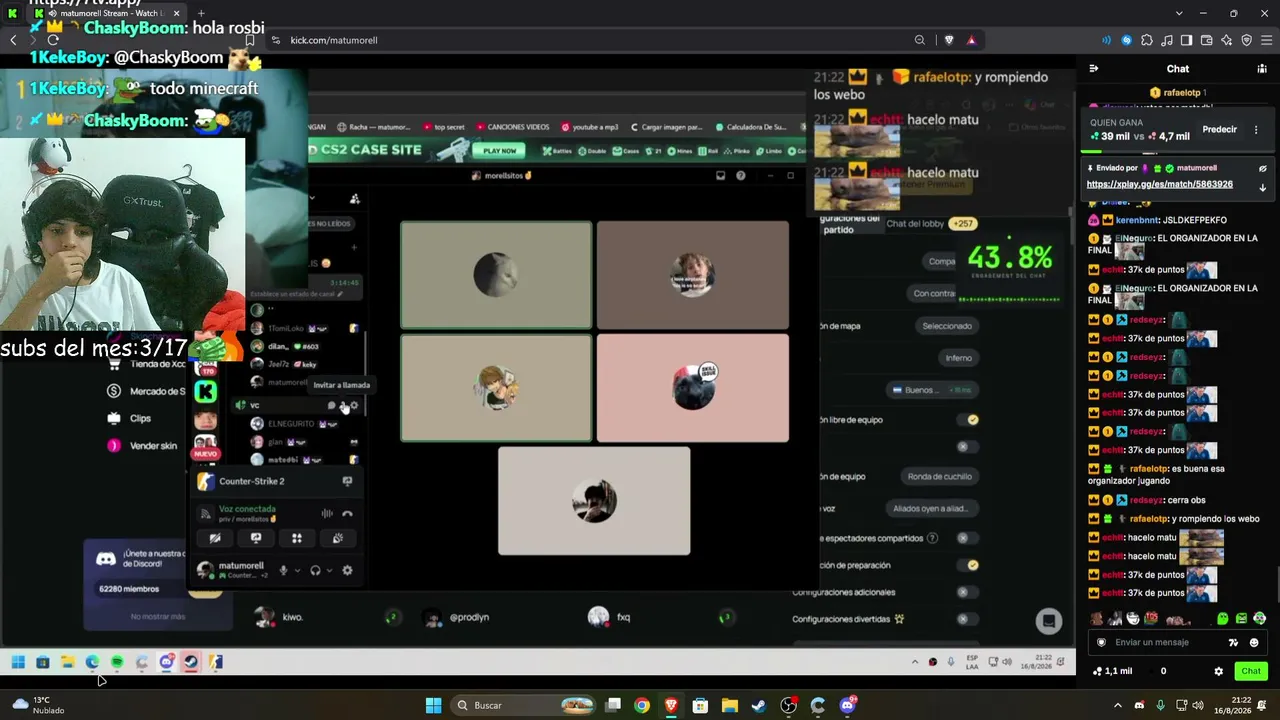Click the green Chat button
The width and height of the screenshot is (1280, 720).
(1251, 671)
